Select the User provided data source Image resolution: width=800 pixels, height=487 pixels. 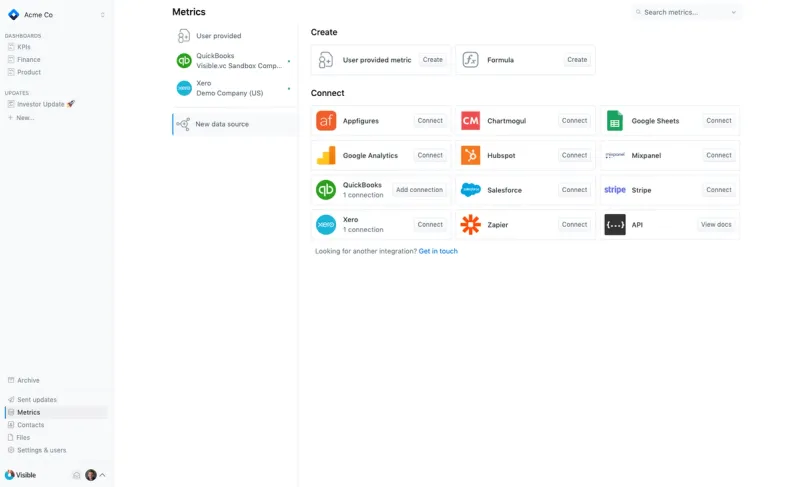coord(234,36)
